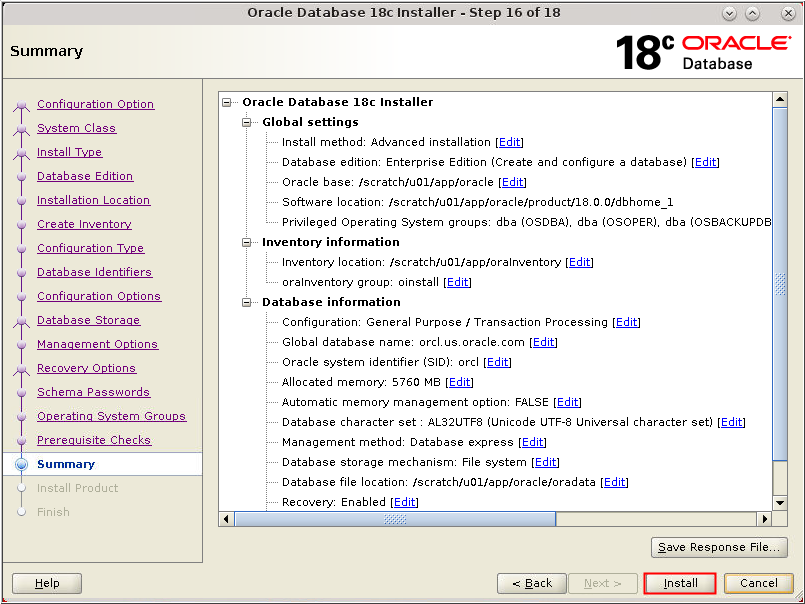Open the Recovery Options step
This screenshot has height=604, width=805.
(x=86, y=368)
